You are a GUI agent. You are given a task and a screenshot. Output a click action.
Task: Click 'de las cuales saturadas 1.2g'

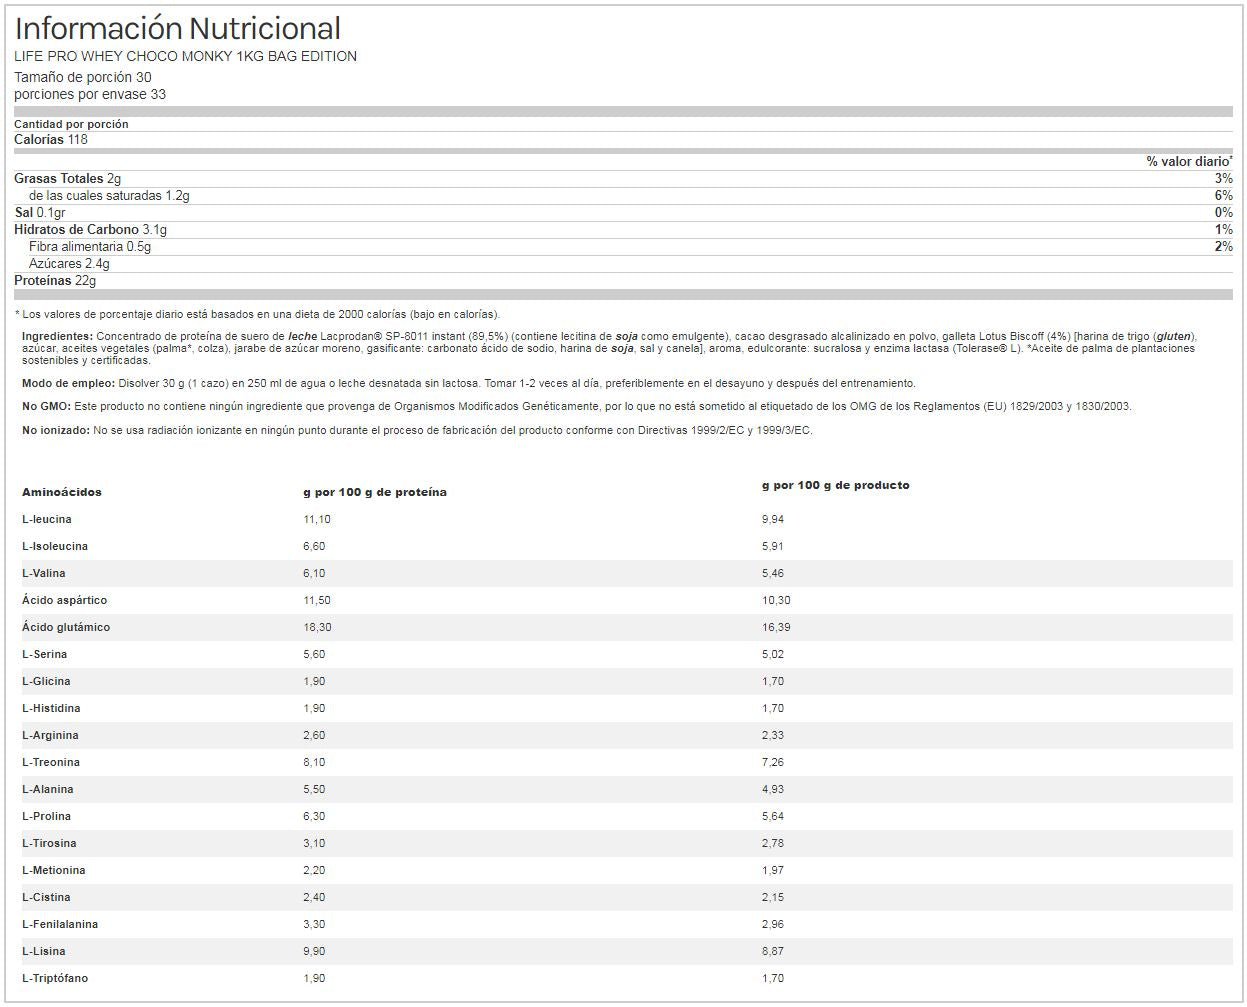(109, 195)
